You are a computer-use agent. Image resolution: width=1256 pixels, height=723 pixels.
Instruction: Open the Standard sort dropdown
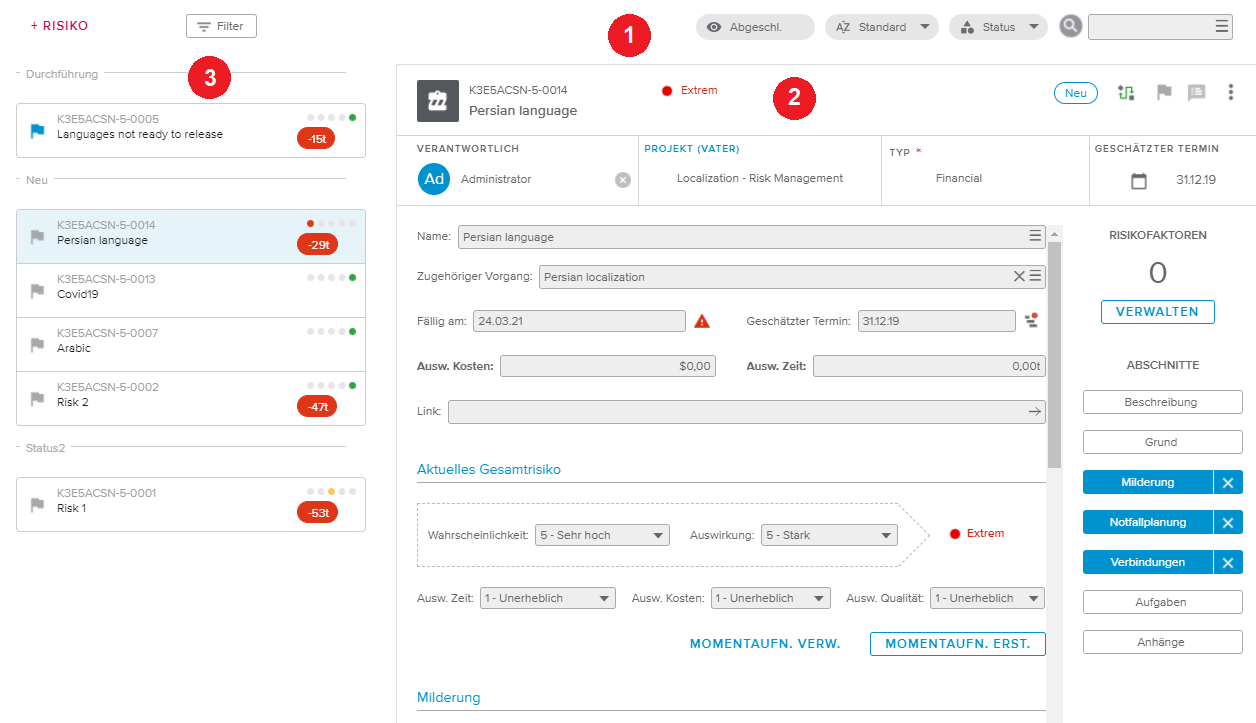(881, 27)
